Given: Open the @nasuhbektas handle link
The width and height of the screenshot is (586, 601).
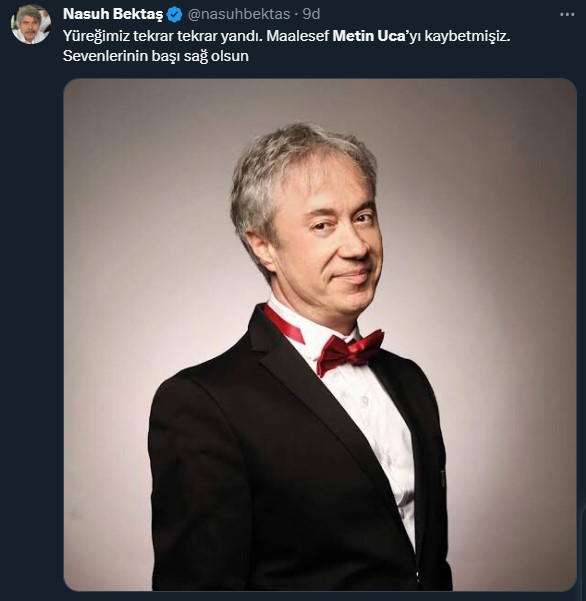Looking at the screenshot, I should (239, 14).
